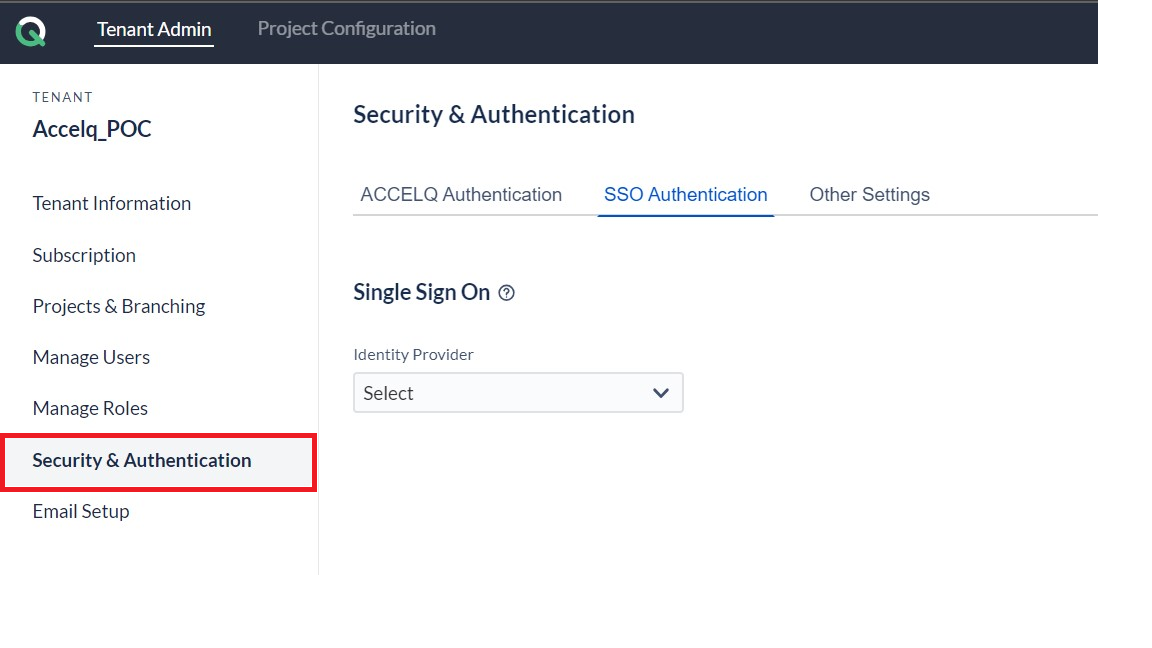Open the Single Sign On help icon
Screen dimensions: 1152x648
pos(506,293)
